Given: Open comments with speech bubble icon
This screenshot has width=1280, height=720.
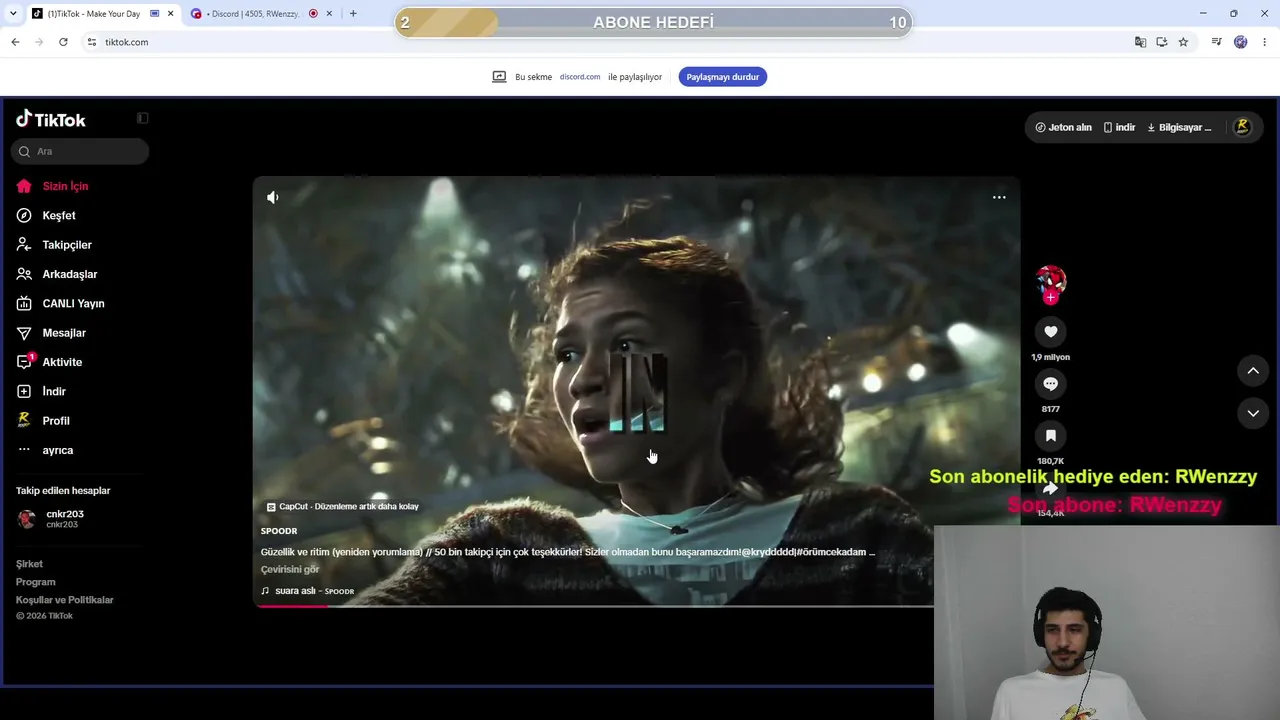Looking at the screenshot, I should point(1050,384).
